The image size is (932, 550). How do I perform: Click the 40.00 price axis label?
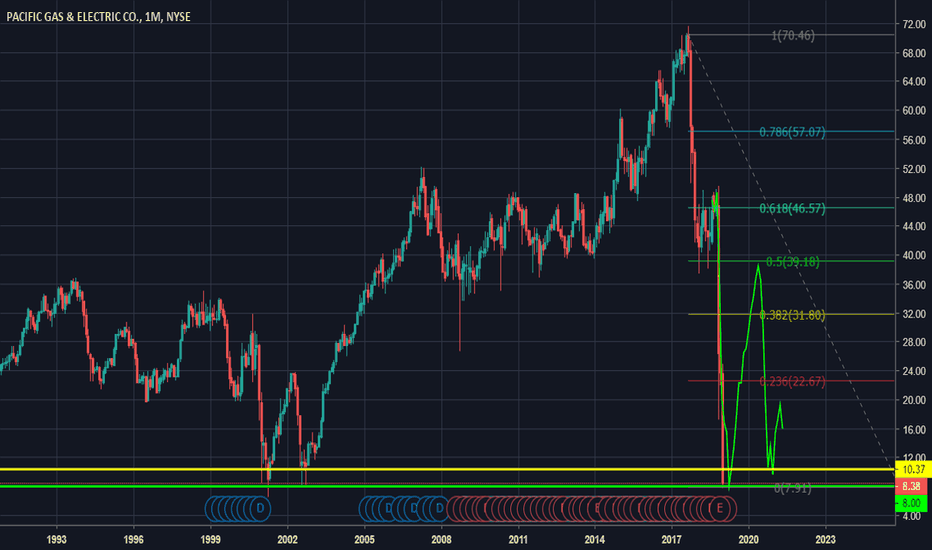click(x=914, y=256)
